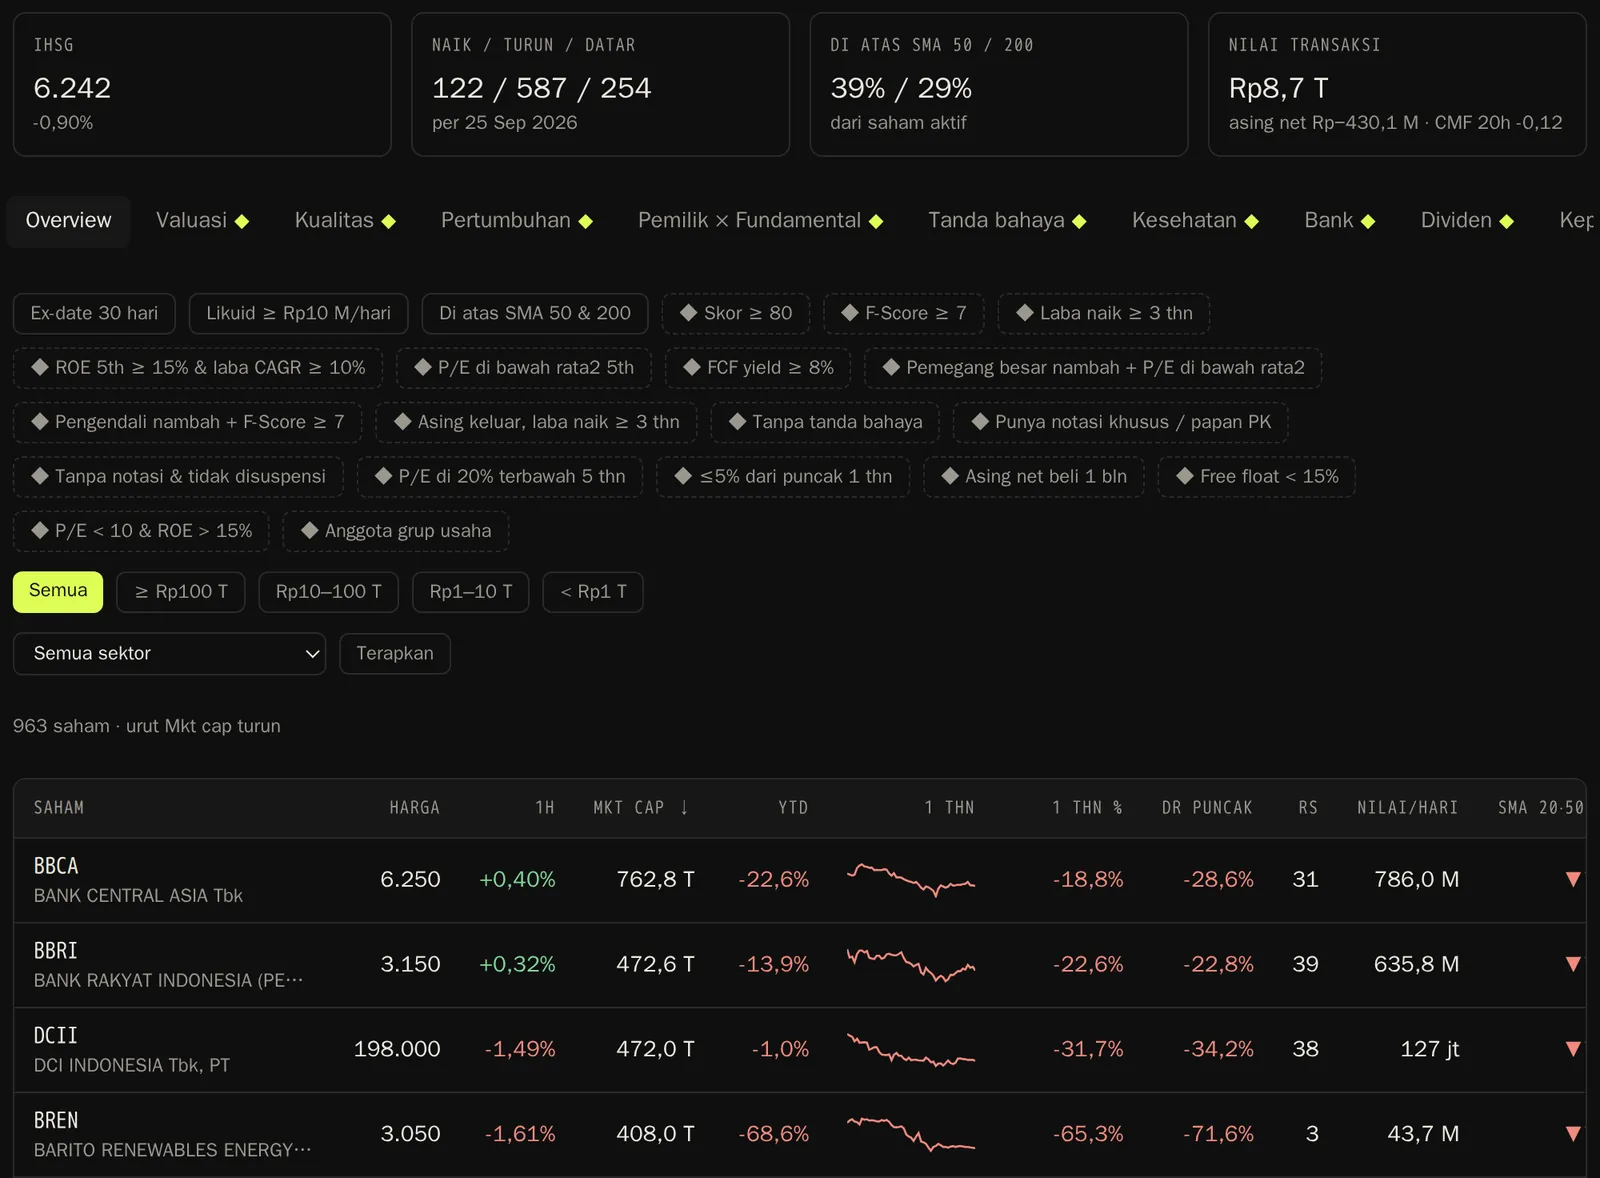Toggle the Asing net beli 1 bln filter

point(1034,476)
